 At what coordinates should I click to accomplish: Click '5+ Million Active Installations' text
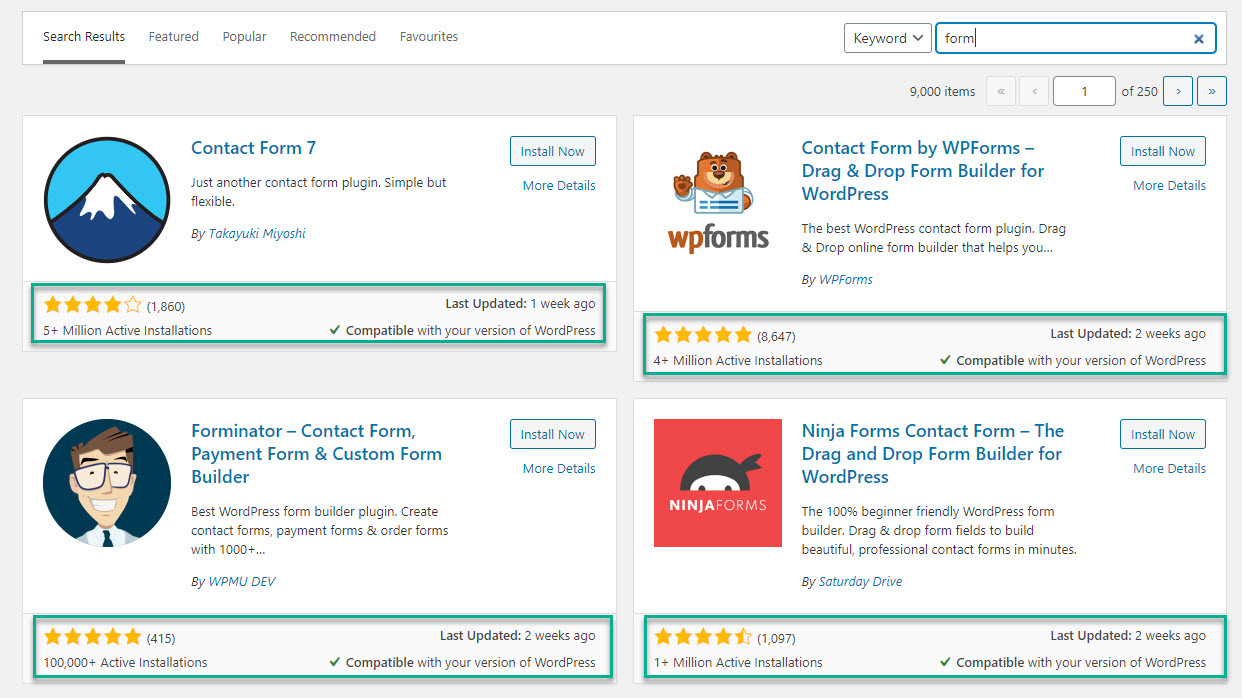(x=128, y=330)
